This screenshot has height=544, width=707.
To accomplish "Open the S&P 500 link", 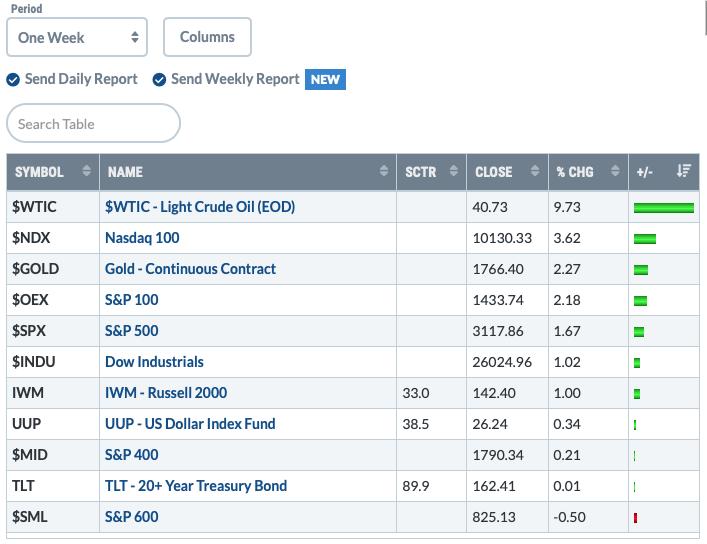I will click(132, 331).
